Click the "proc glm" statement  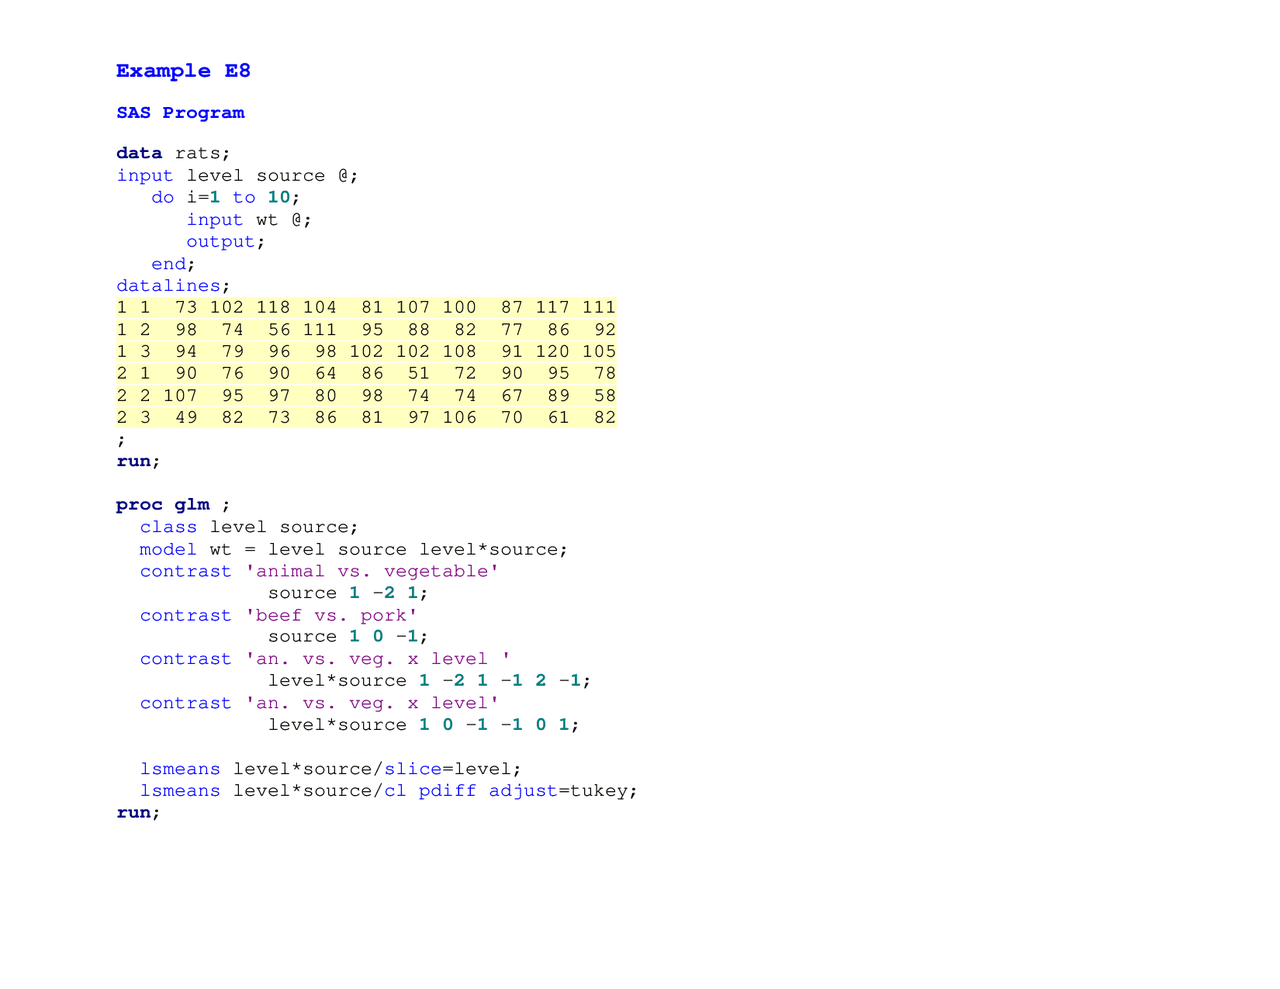click(x=172, y=505)
